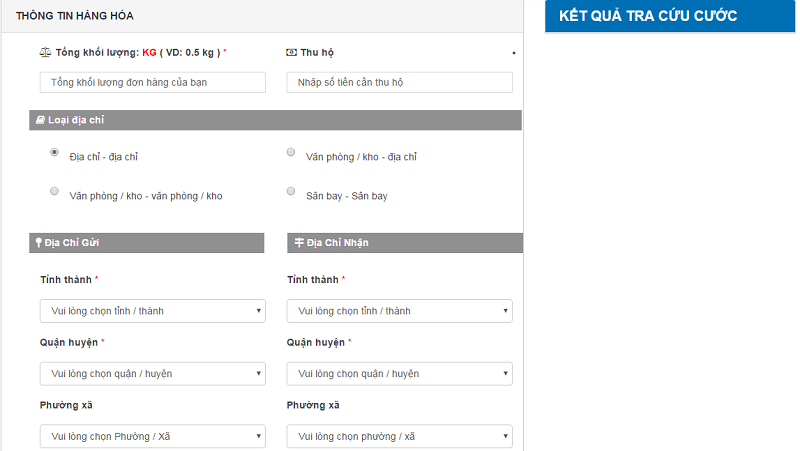This screenshot has height=451, width=800.
Task: Click the pin icon in Địa Chỉ Gửi header
Action: coord(38,242)
